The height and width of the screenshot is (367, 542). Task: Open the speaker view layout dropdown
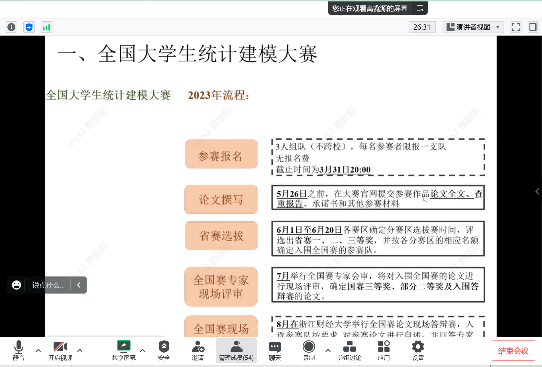pos(473,27)
